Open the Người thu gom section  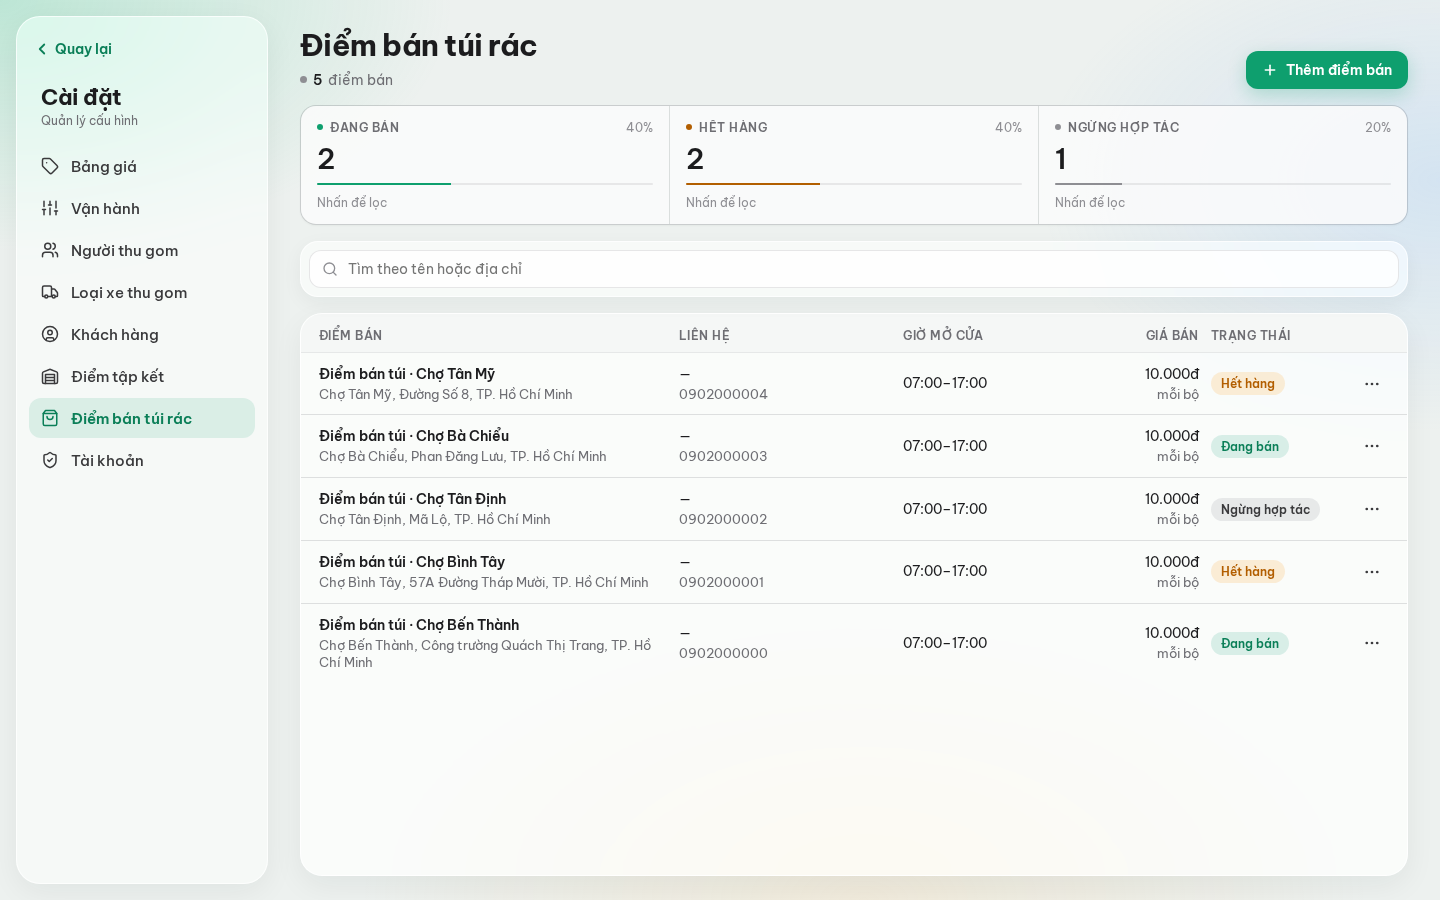(142, 250)
